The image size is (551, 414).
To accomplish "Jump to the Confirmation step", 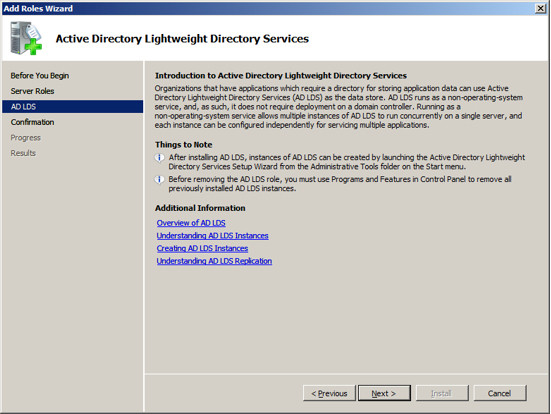I will [32, 122].
